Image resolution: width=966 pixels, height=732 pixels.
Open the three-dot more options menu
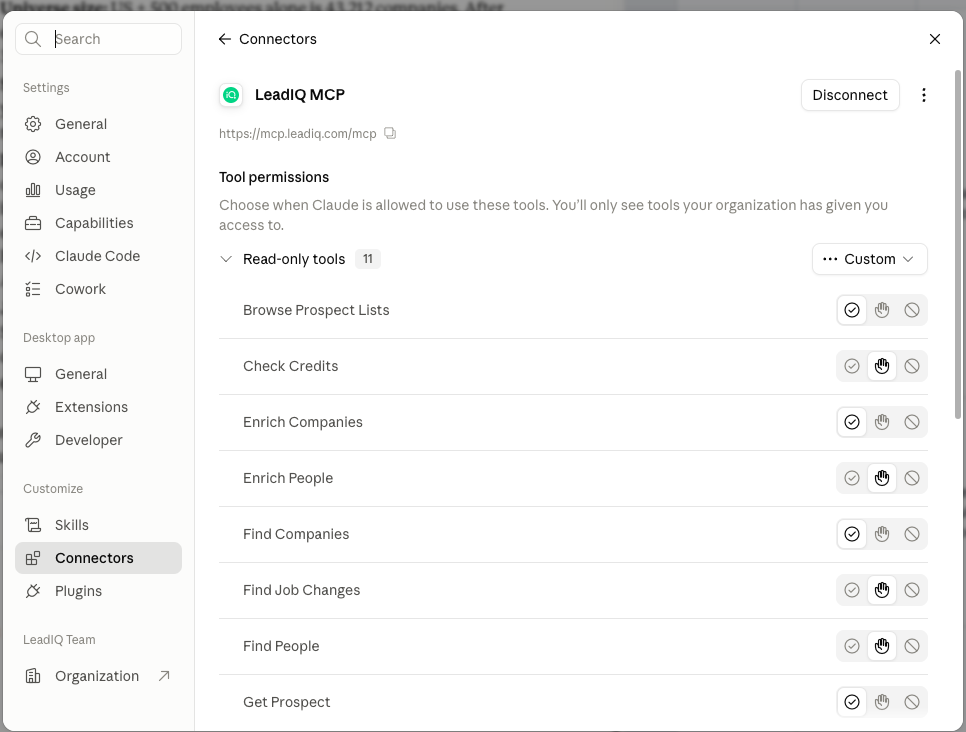tap(923, 95)
